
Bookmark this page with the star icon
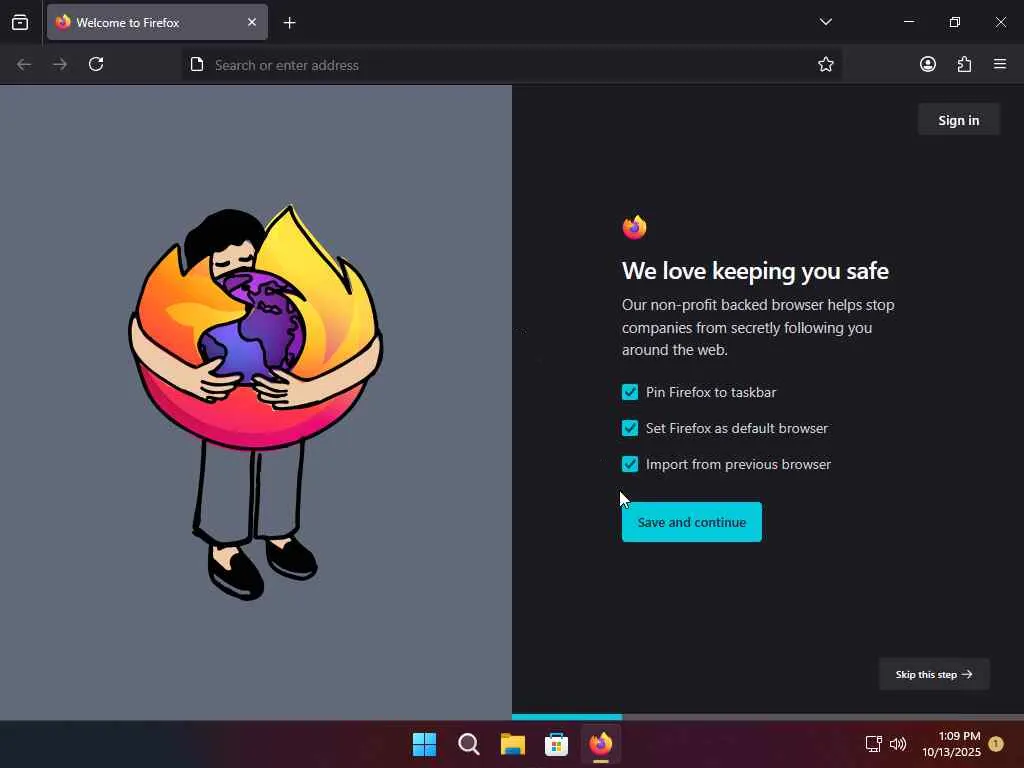pyautogui.click(x=825, y=64)
